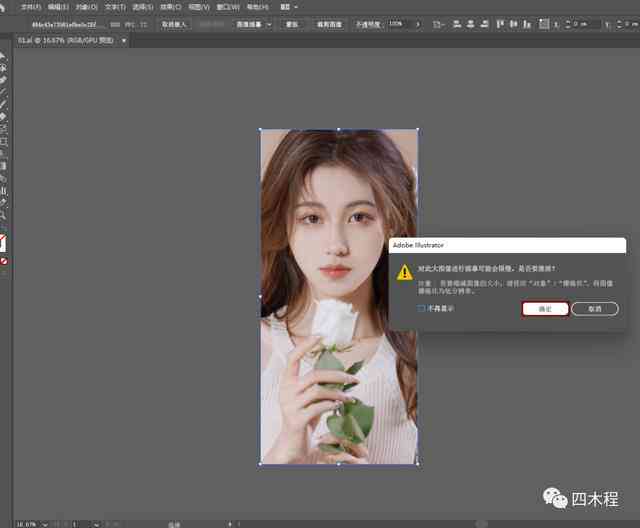
Task: Open the 帮助(H) menu
Action: coord(258,7)
